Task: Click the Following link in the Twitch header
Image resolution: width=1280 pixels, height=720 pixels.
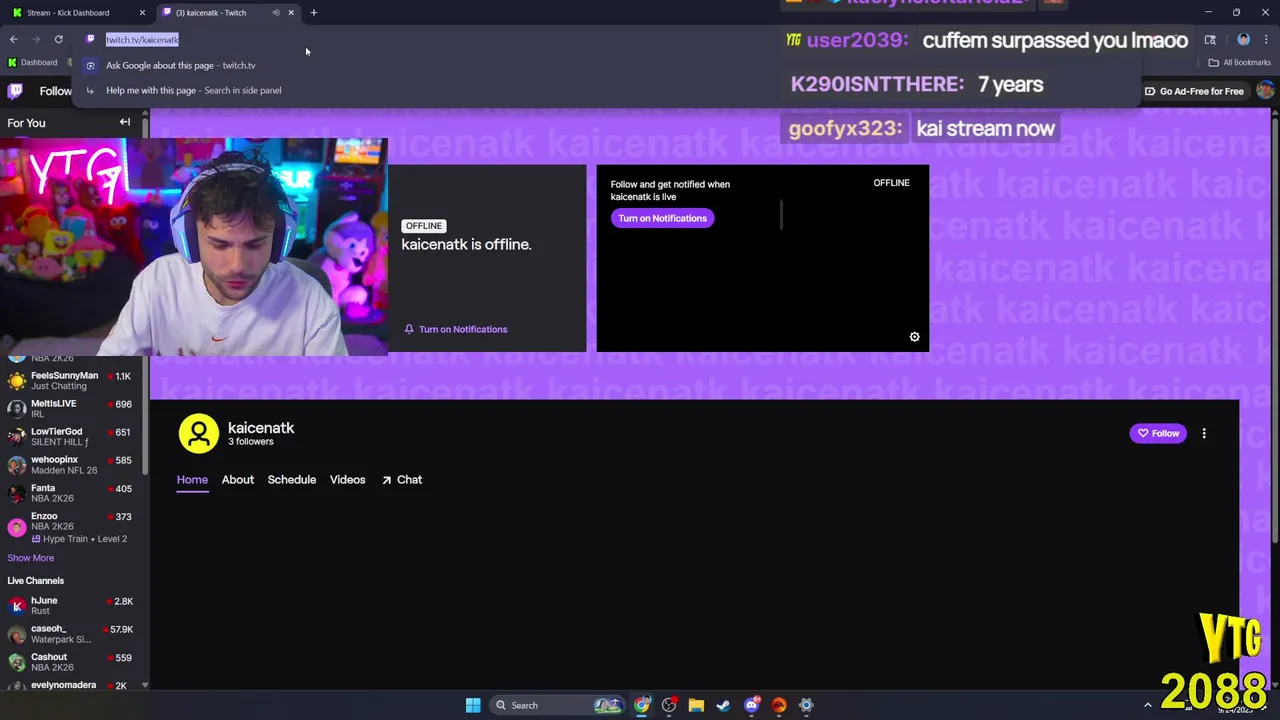Action: (x=55, y=91)
